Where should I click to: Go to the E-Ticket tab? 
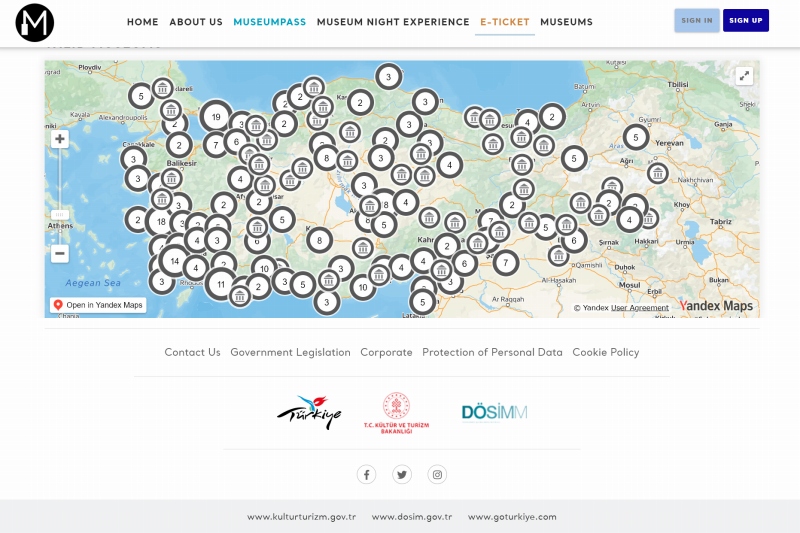pyautogui.click(x=505, y=22)
